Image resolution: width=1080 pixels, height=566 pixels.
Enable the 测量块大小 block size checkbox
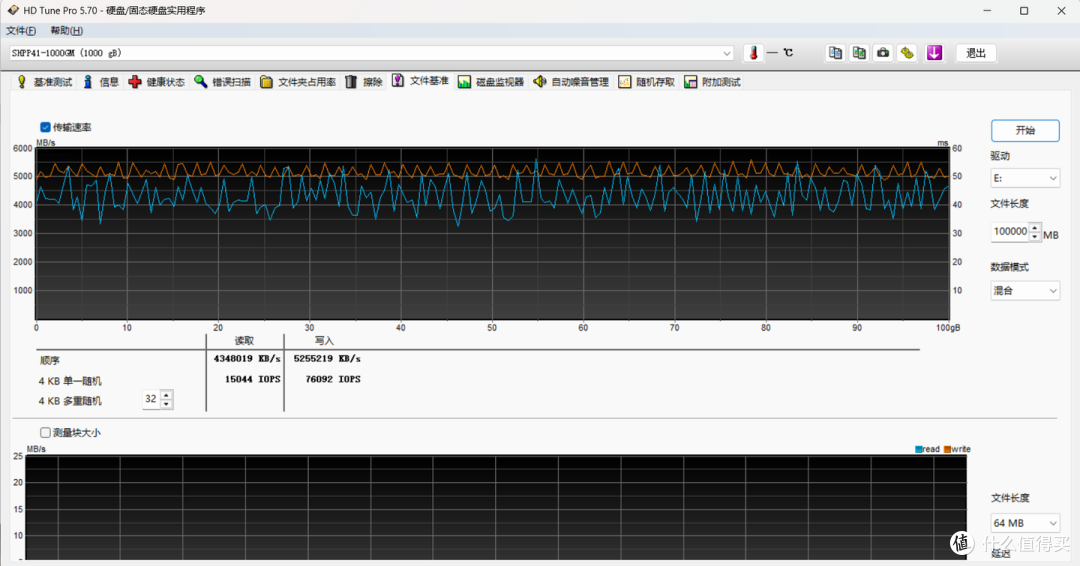pyautogui.click(x=45, y=432)
